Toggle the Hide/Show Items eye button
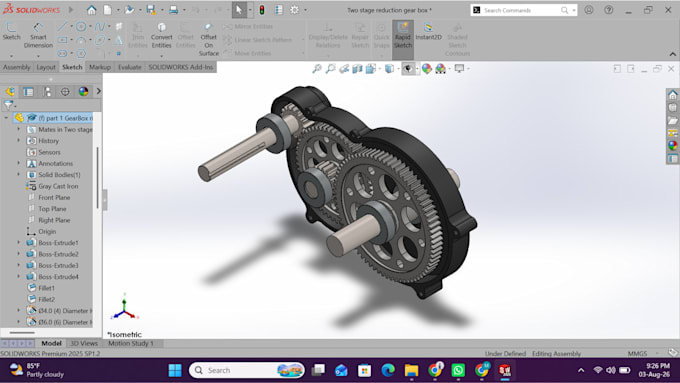 407,69
